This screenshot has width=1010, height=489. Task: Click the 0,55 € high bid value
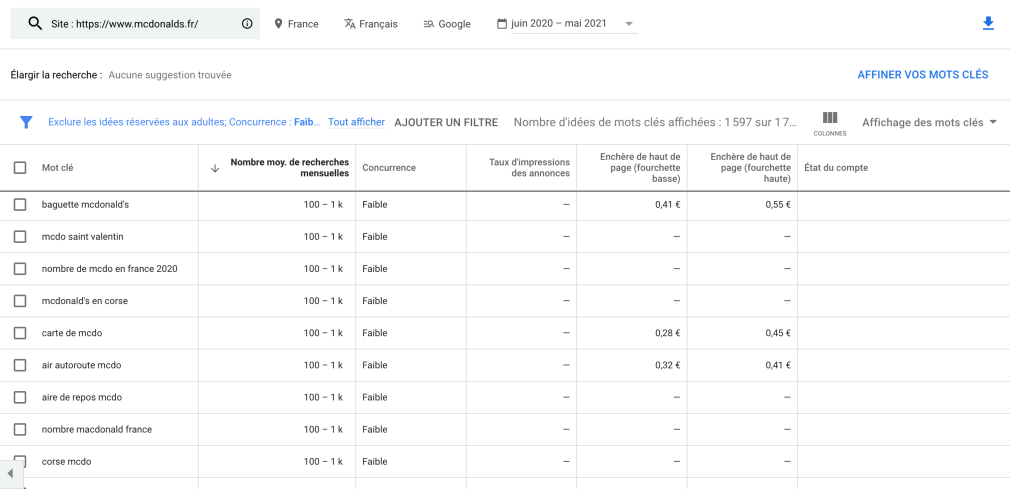(778, 204)
